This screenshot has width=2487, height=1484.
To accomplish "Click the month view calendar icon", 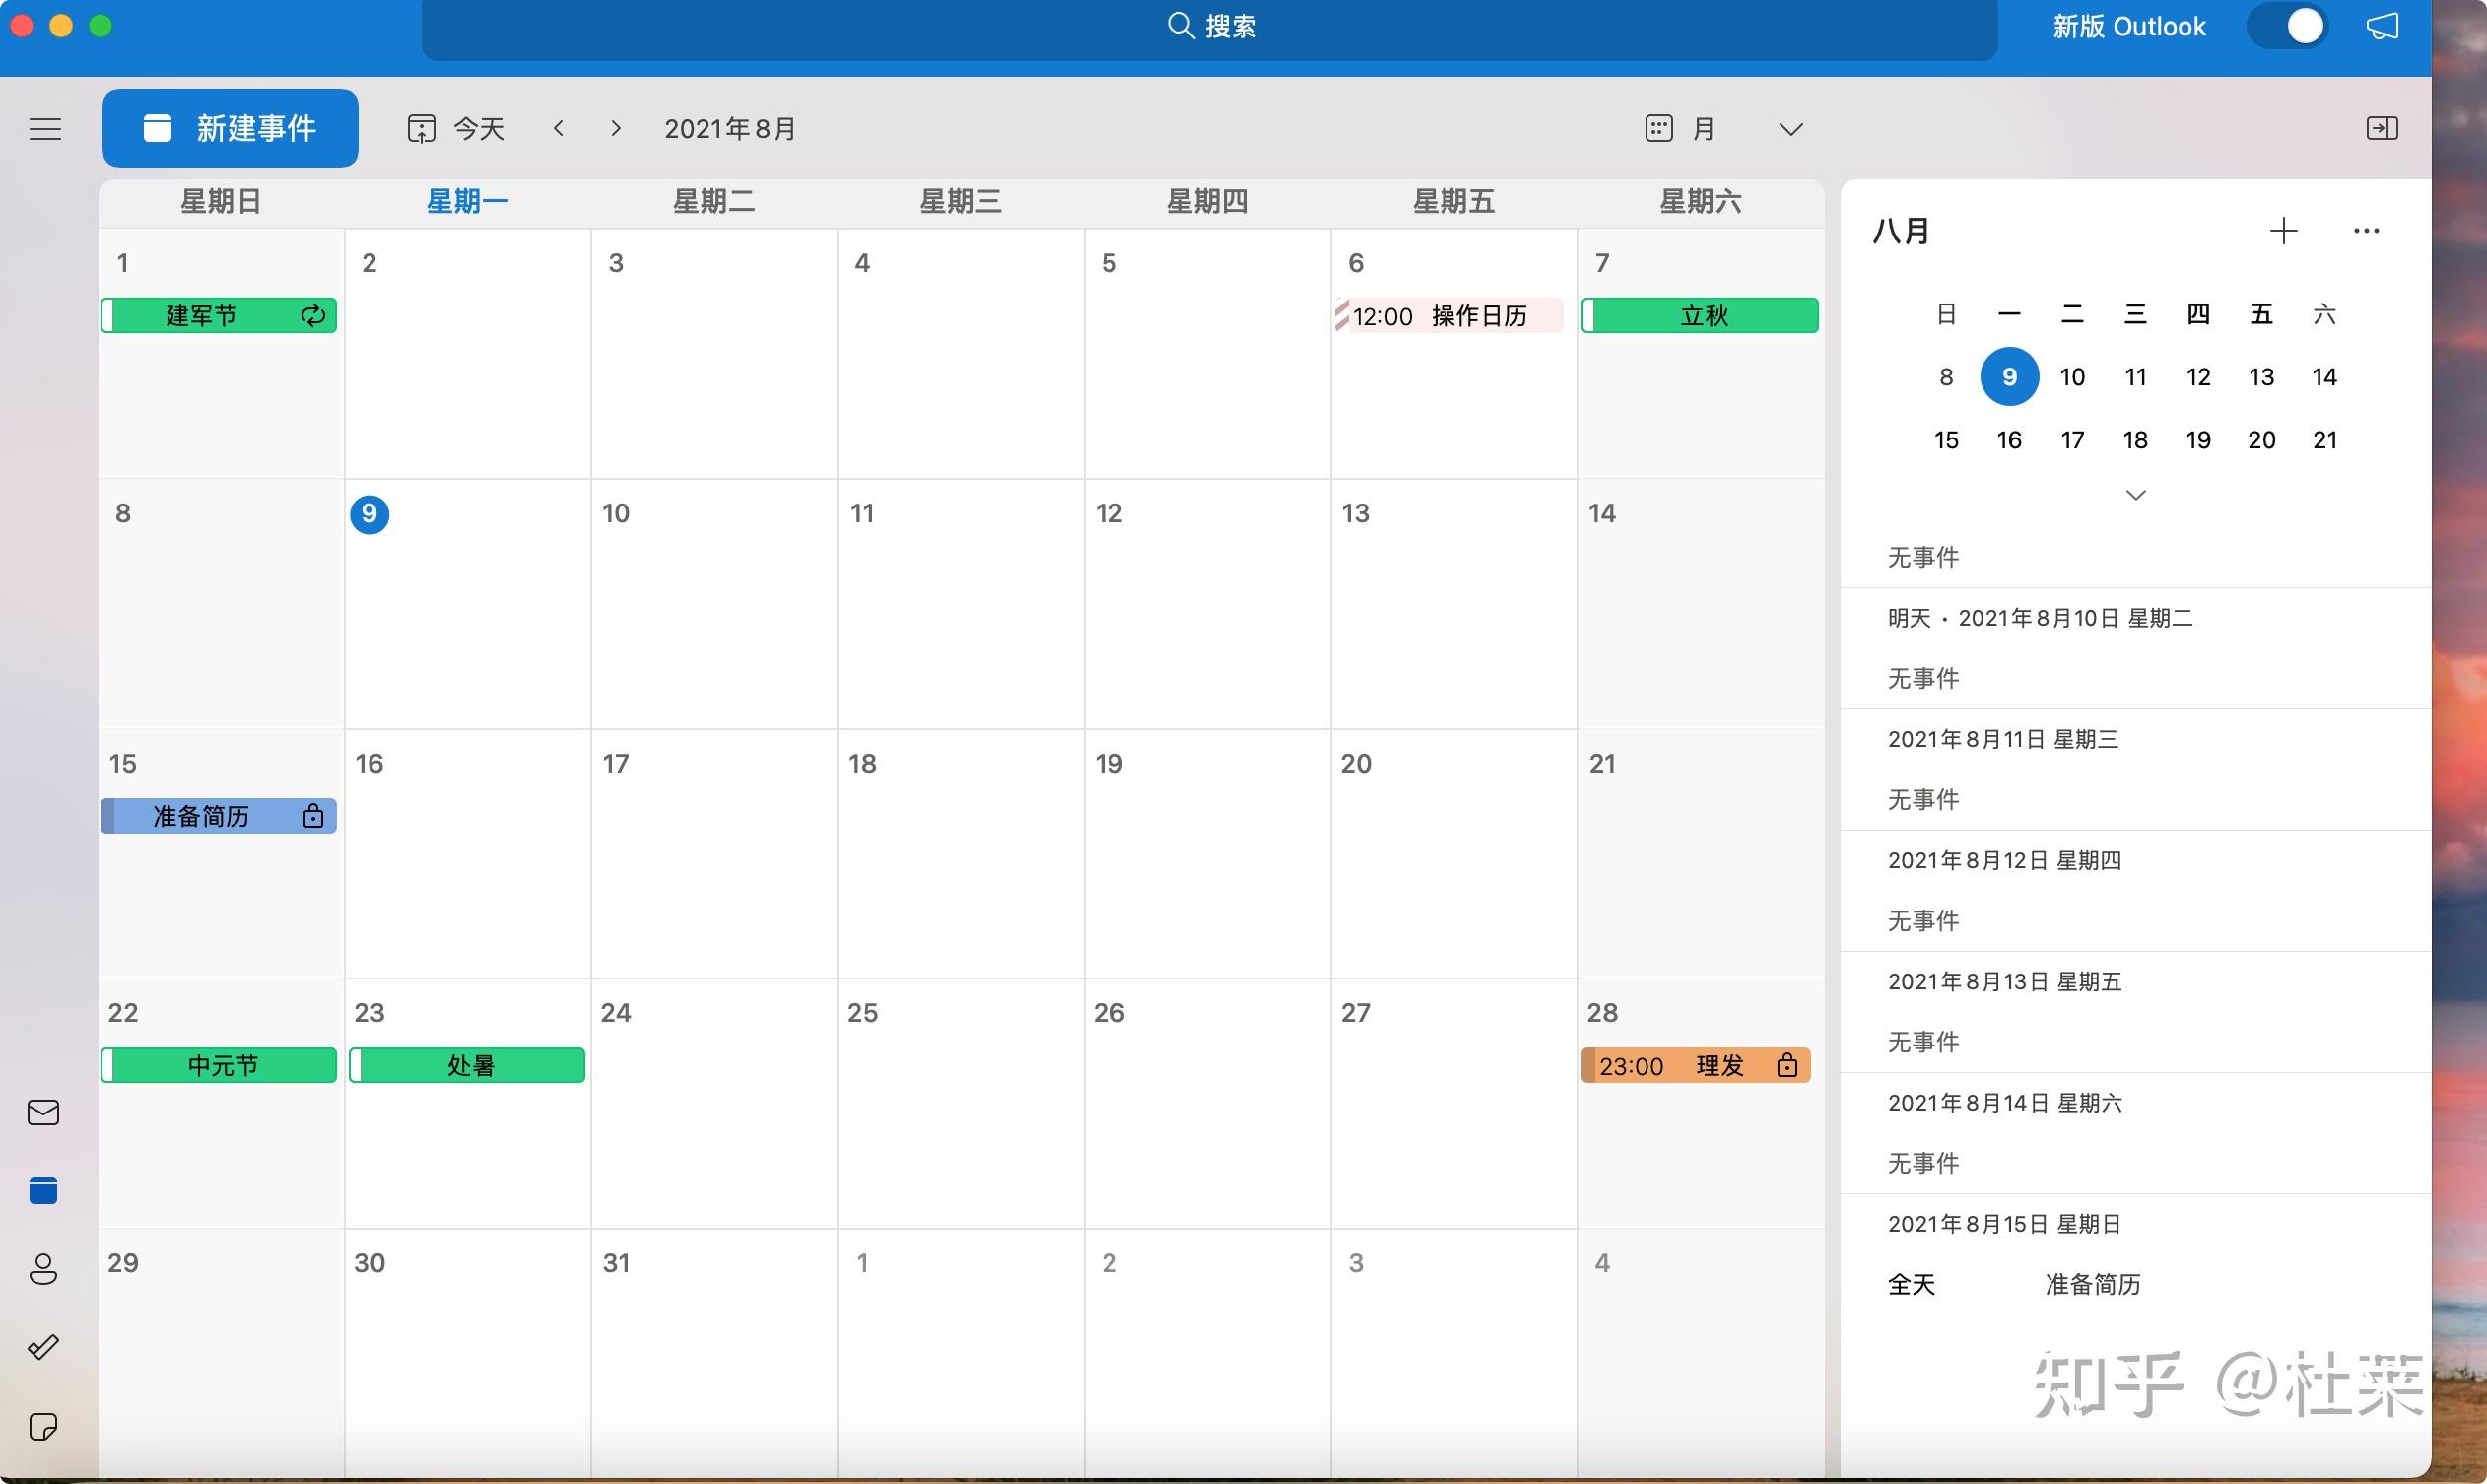I will 1659,128.
